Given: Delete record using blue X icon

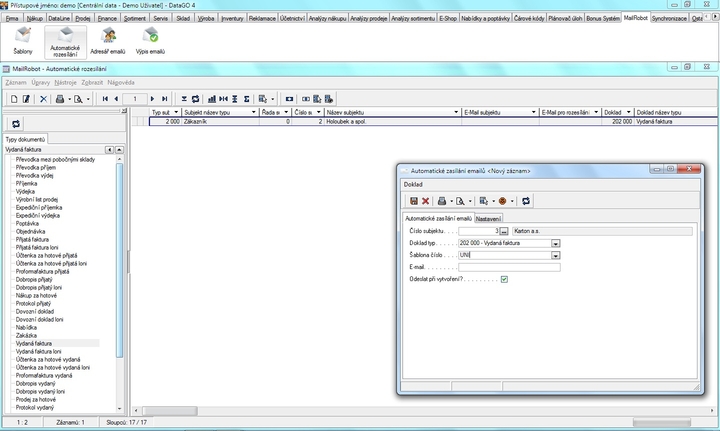Looking at the screenshot, I should 43,99.
